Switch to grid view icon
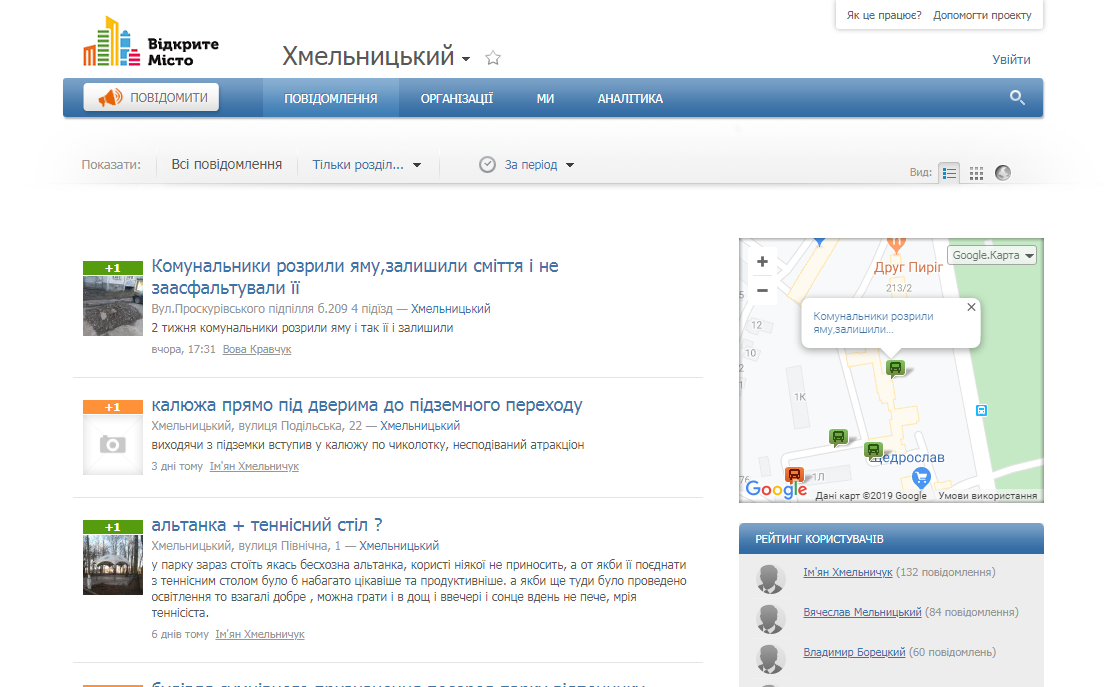Image resolution: width=1106 pixels, height=687 pixels. pos(976,173)
